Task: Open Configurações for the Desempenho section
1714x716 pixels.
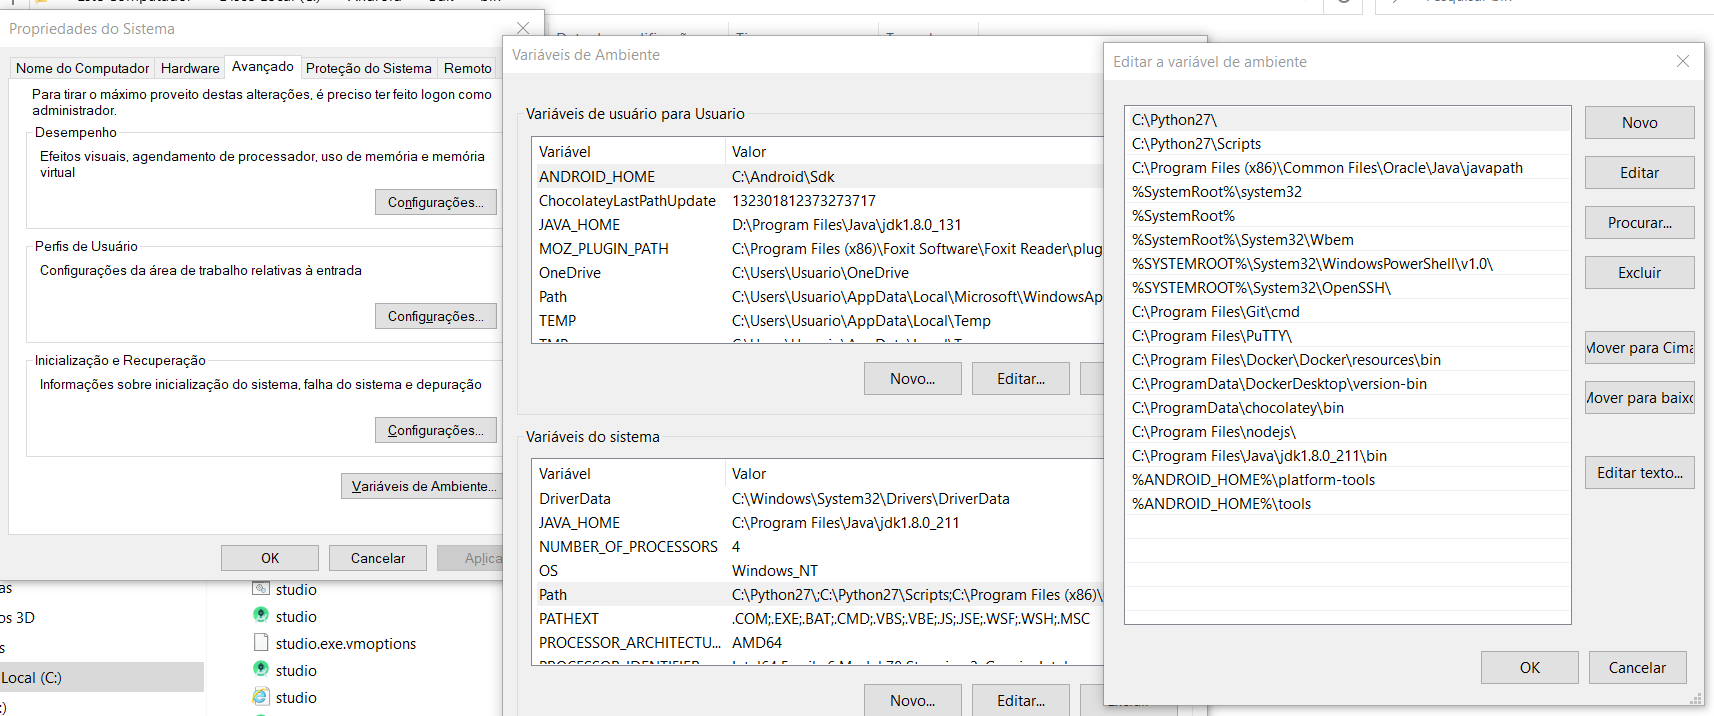Action: (x=436, y=202)
